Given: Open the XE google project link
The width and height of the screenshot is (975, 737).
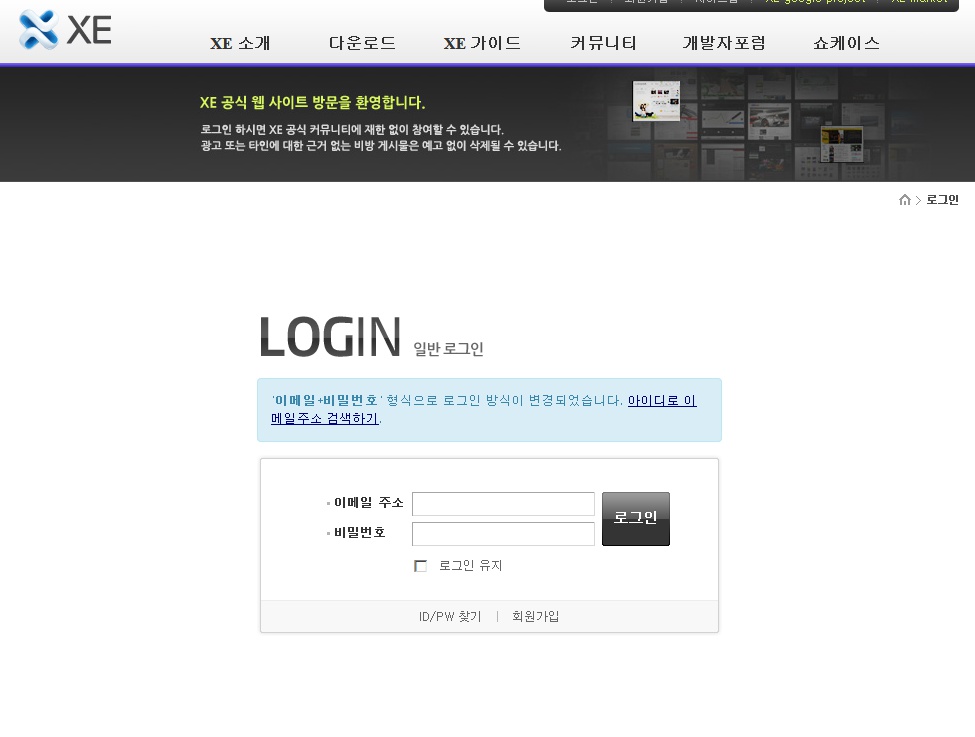Looking at the screenshot, I should click(x=815, y=2).
